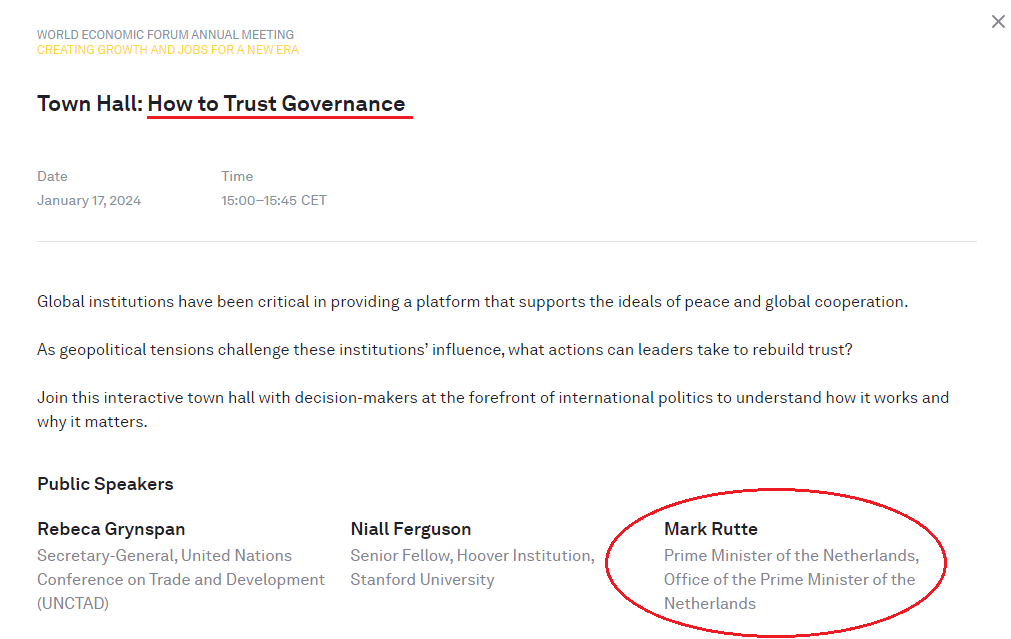
Task: Open the Niall Ferguson speaker name
Action: coord(411,529)
